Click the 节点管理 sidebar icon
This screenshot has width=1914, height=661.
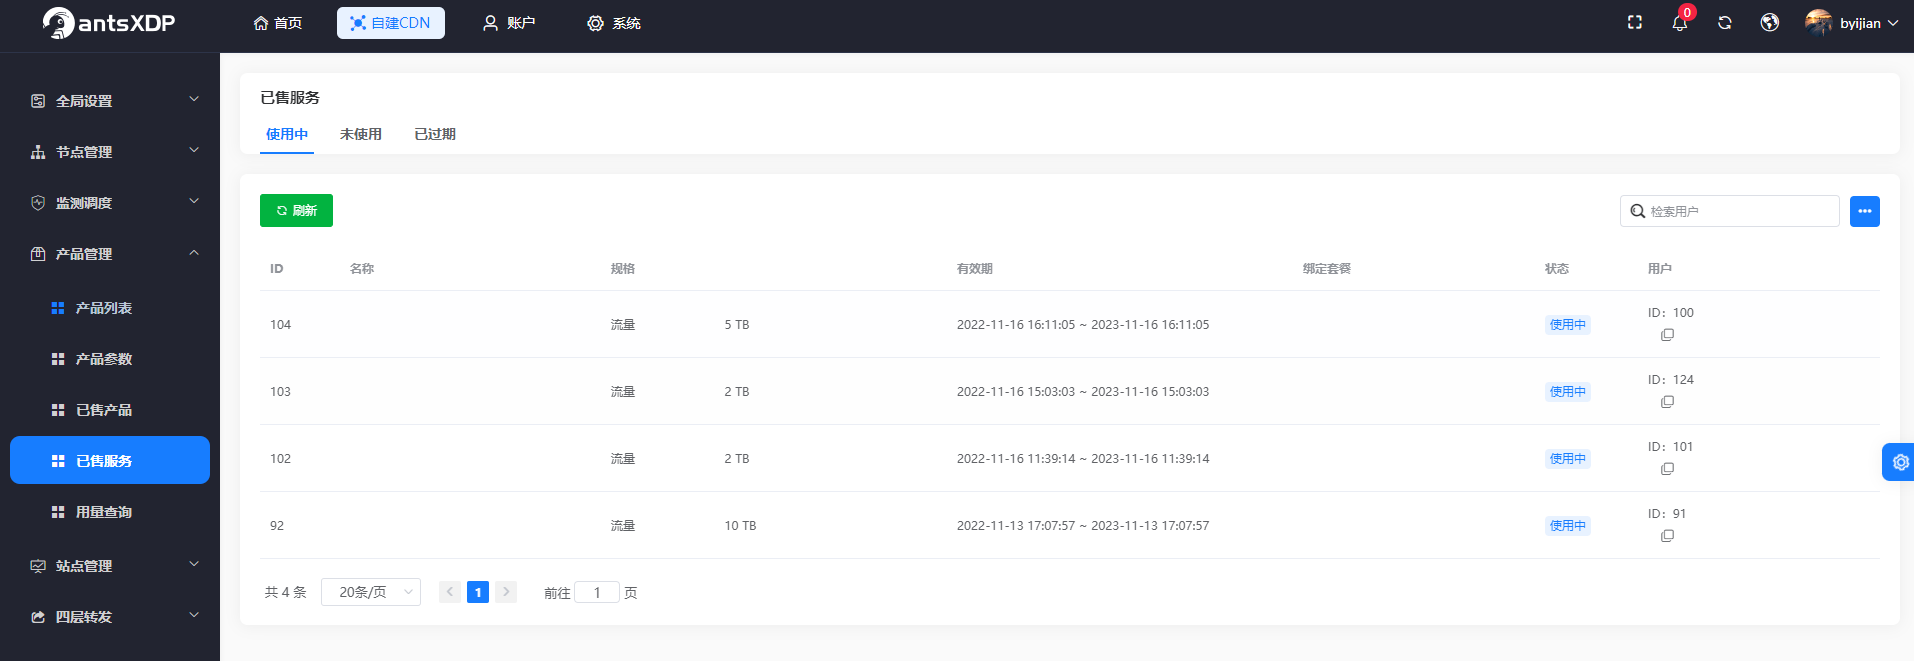coord(38,152)
